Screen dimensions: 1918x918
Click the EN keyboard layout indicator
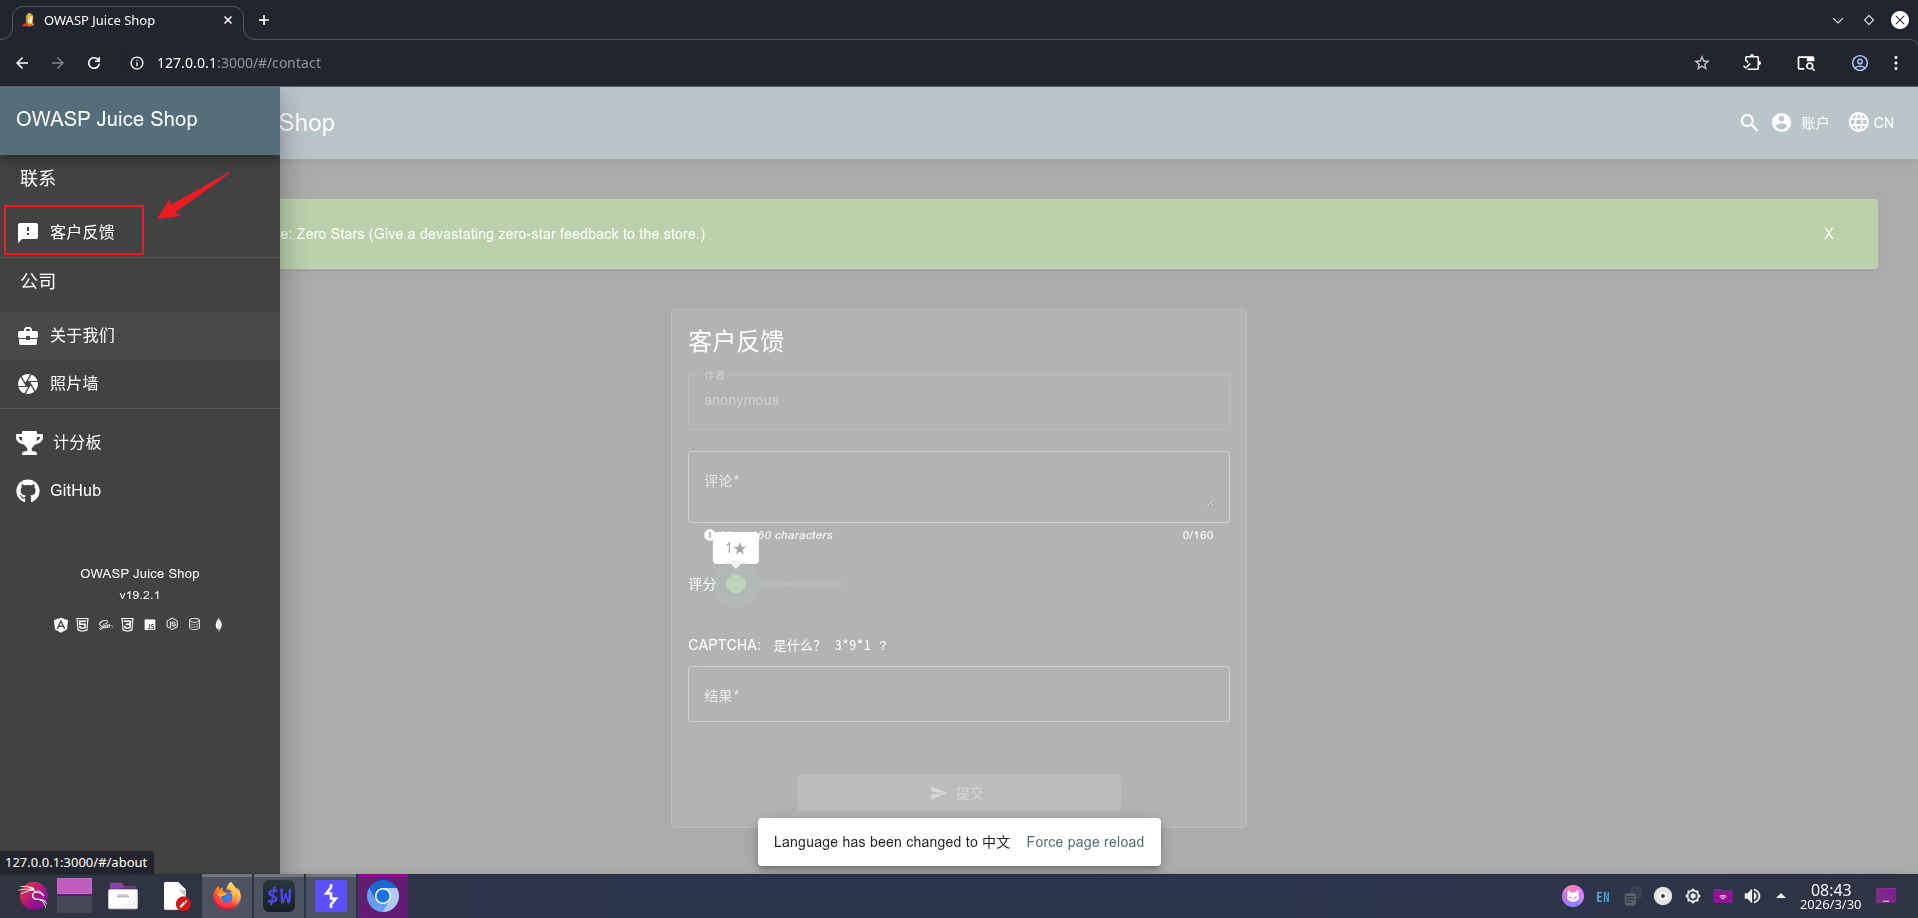pyautogui.click(x=1603, y=897)
